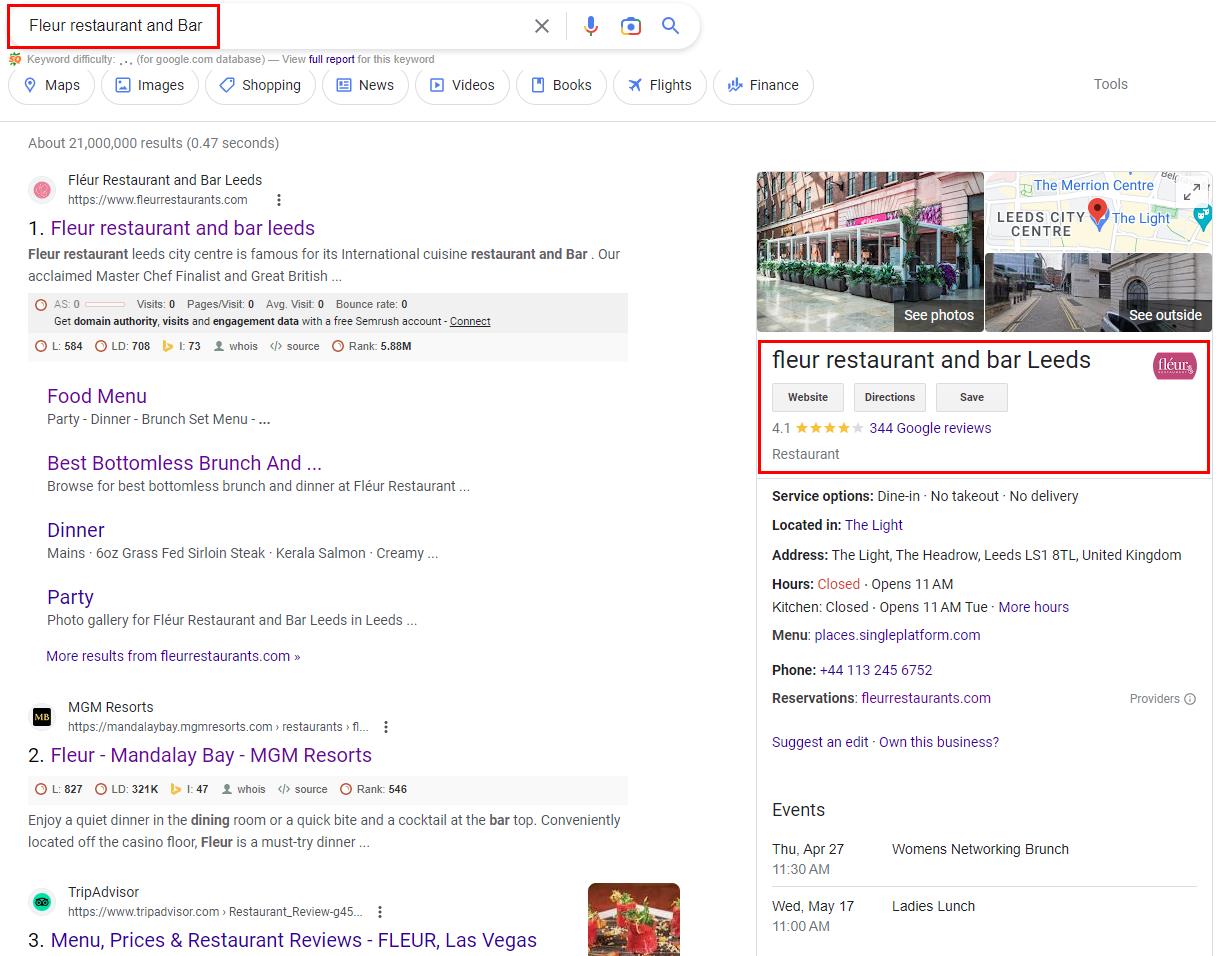
Task: Get Directions to the restaurant
Action: point(890,397)
